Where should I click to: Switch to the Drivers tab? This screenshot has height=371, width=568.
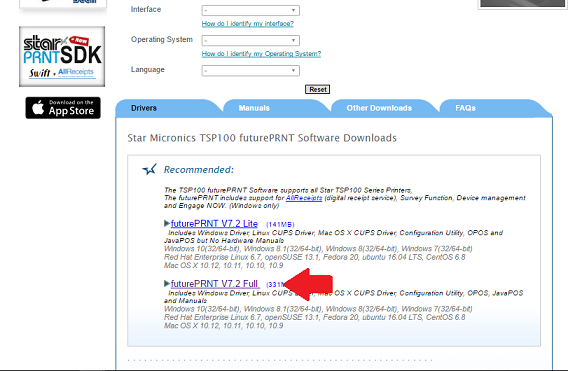(x=144, y=108)
